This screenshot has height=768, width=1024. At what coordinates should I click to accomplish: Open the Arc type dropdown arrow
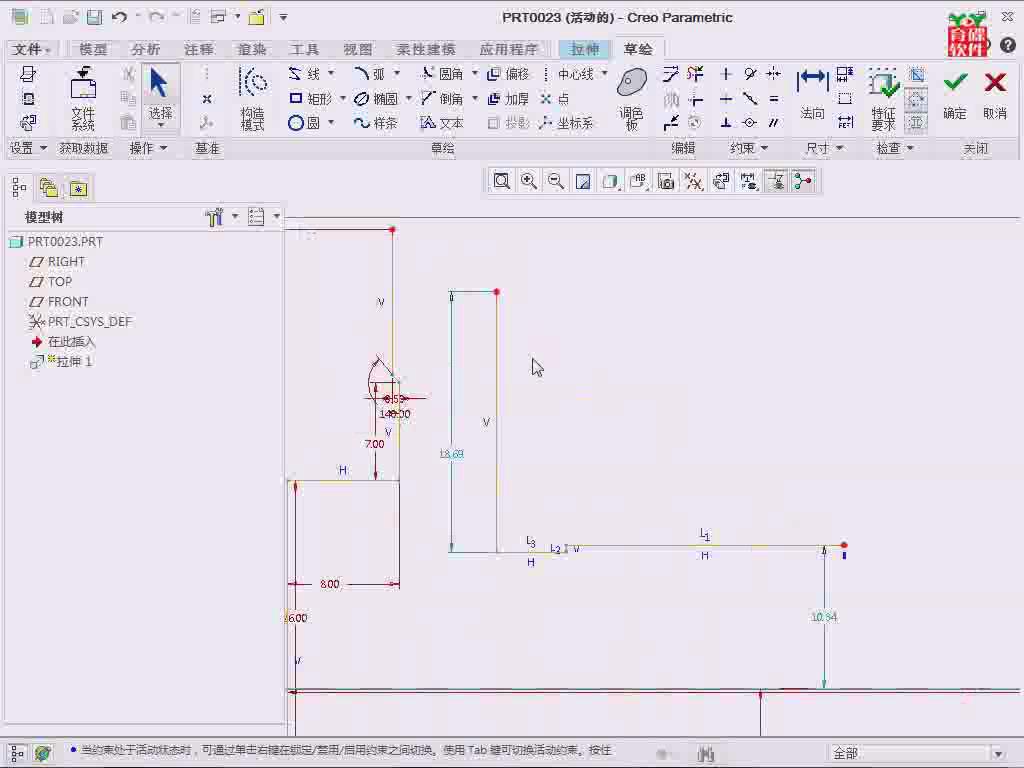(x=396, y=73)
